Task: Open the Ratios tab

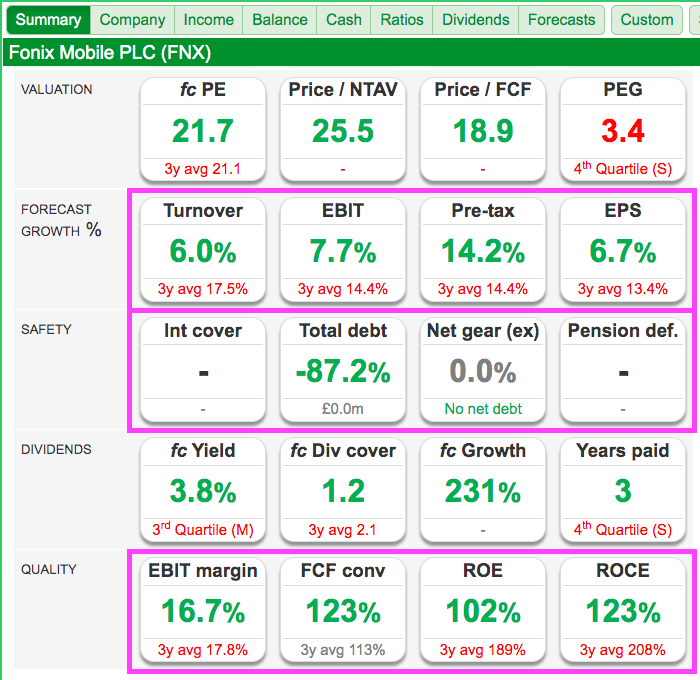Action: pyautogui.click(x=401, y=20)
